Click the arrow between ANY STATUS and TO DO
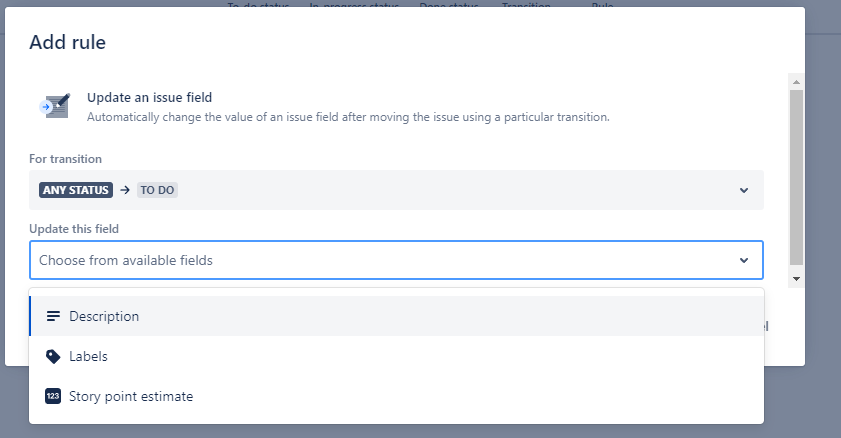 [x=125, y=190]
